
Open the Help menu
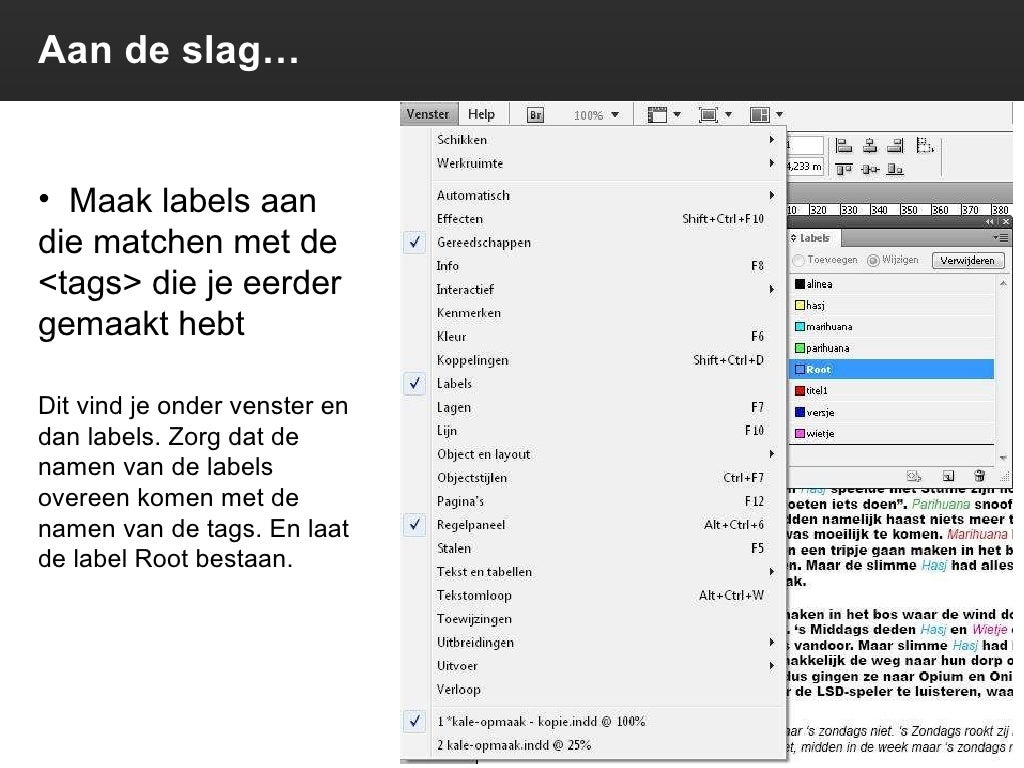pos(481,114)
